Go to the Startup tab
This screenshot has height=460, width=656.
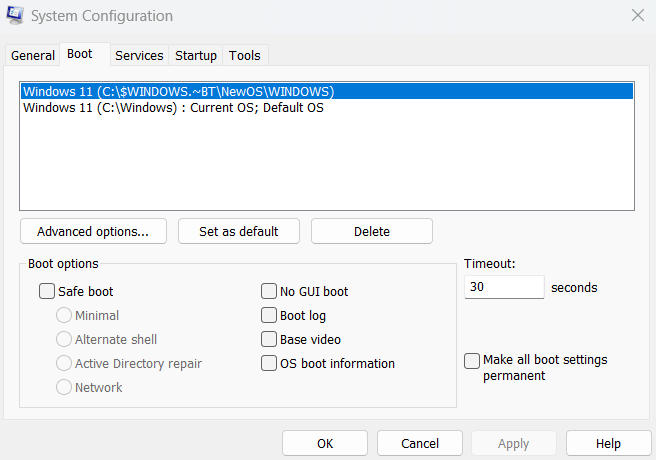click(196, 55)
